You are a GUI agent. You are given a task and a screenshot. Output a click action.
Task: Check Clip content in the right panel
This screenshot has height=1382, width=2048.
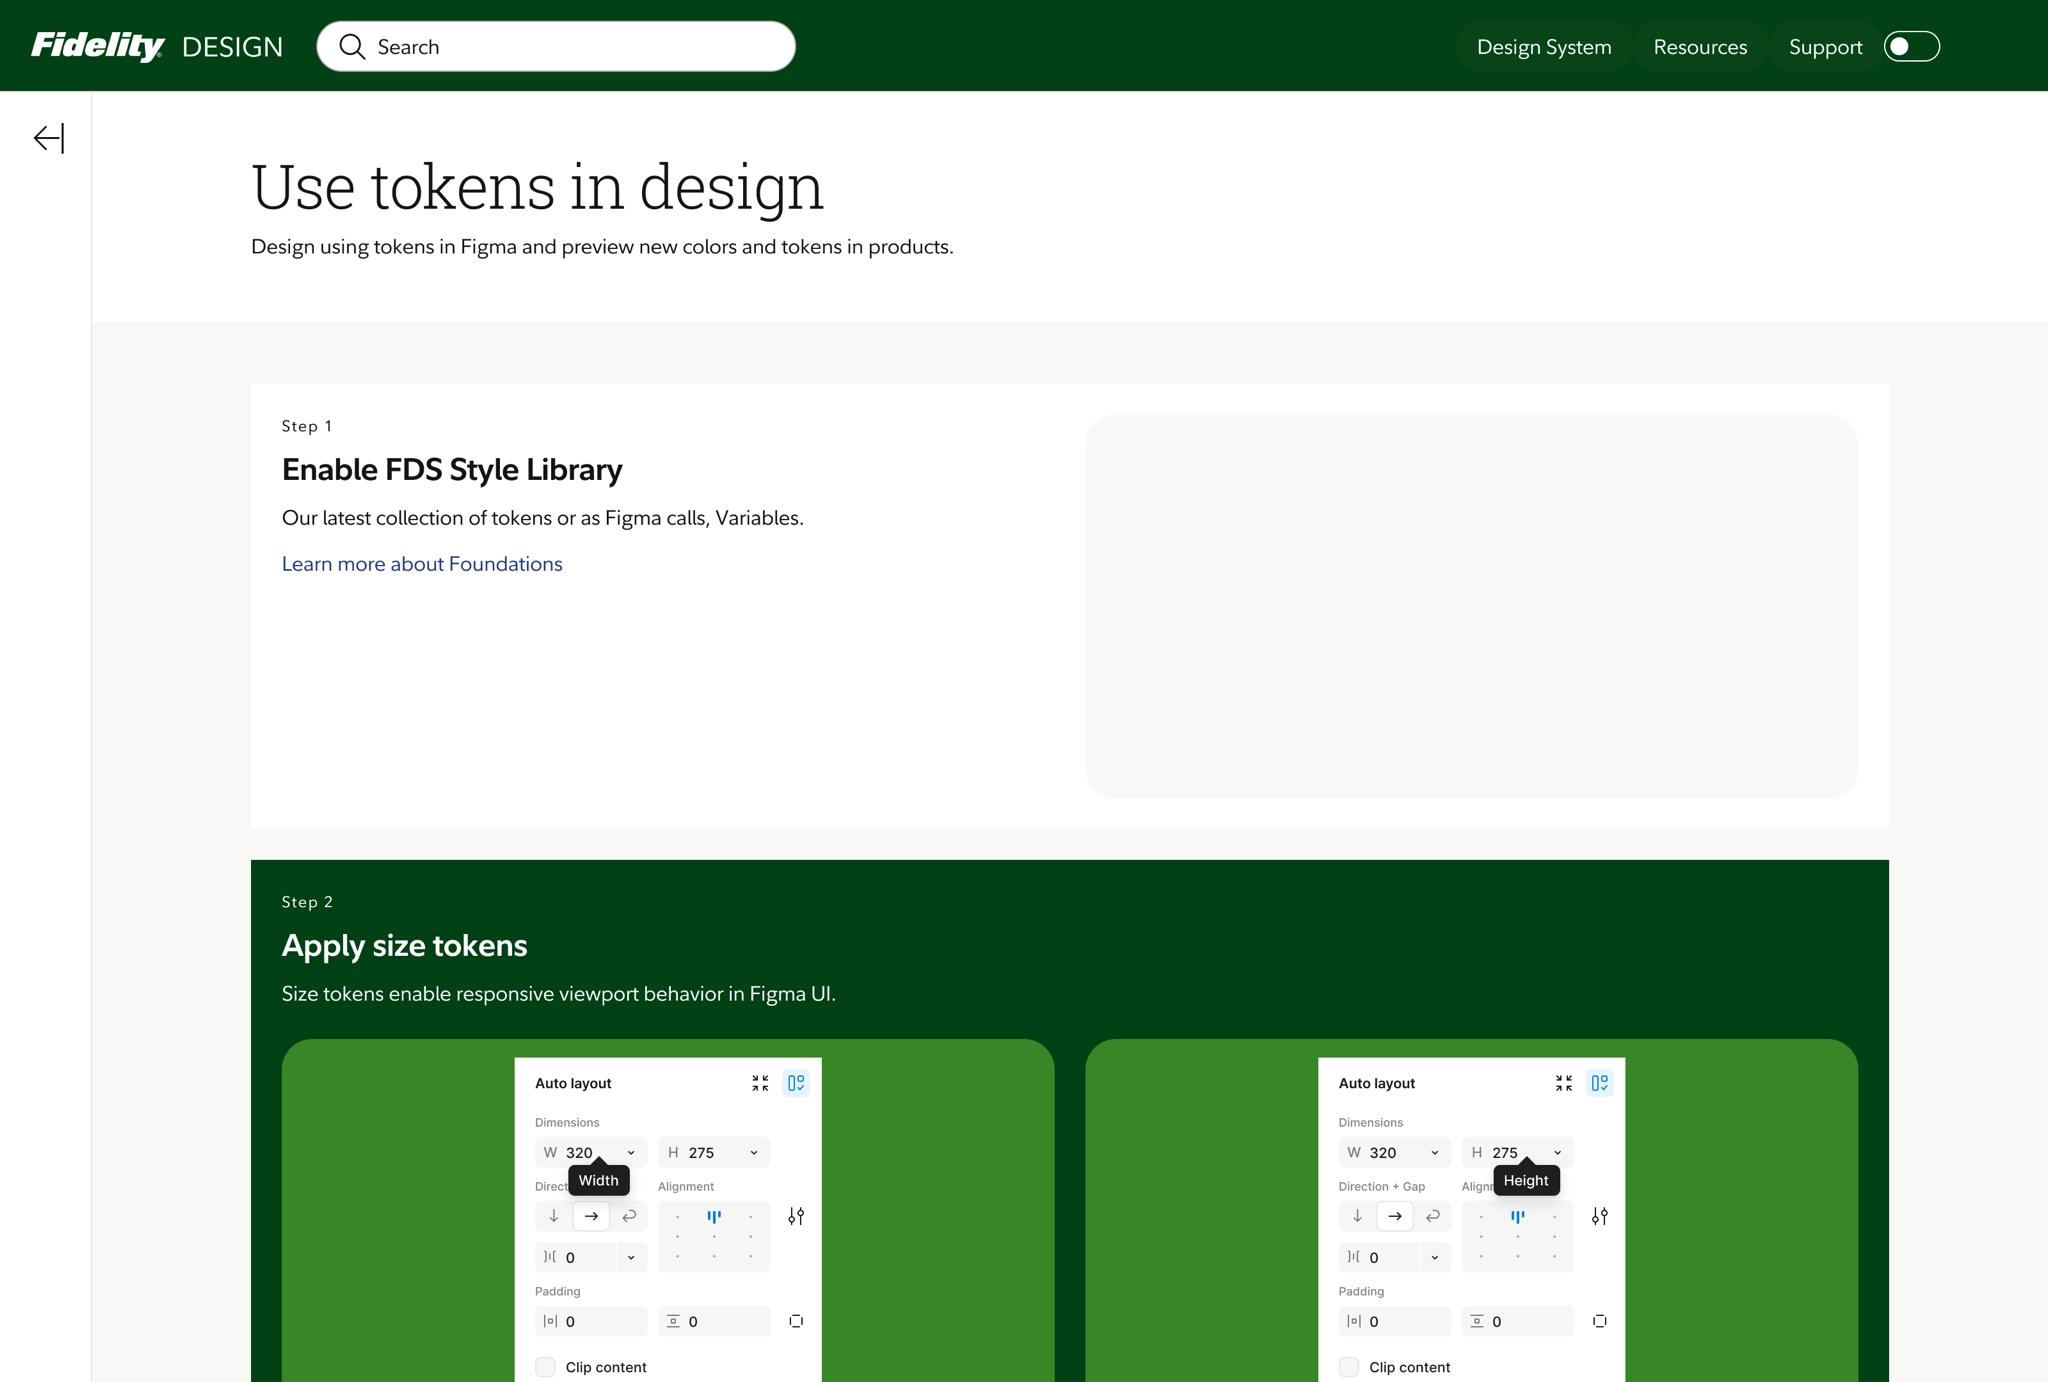pyautogui.click(x=1349, y=1367)
